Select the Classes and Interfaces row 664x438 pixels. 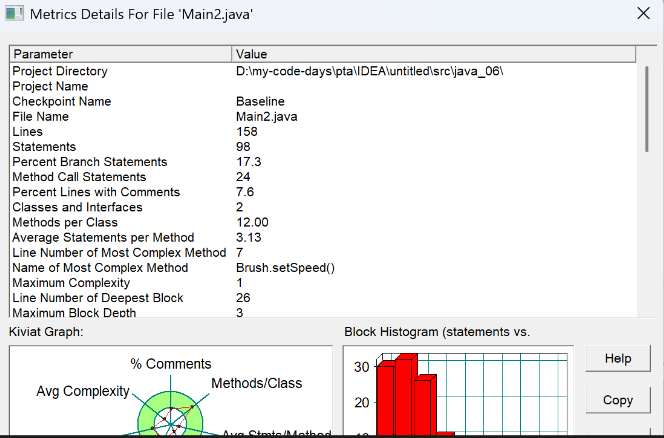(x=323, y=207)
